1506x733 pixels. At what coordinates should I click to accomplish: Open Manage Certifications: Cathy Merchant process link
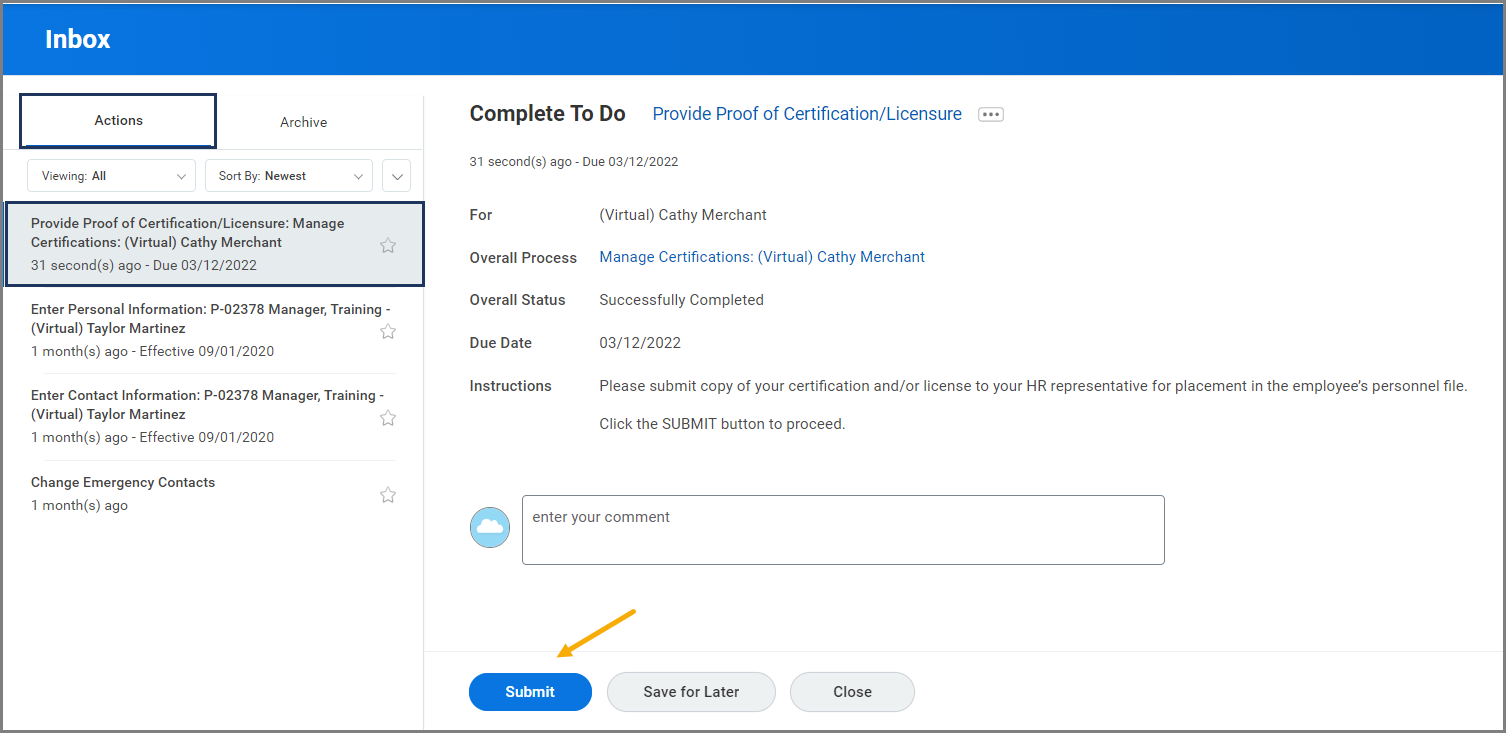click(761, 257)
